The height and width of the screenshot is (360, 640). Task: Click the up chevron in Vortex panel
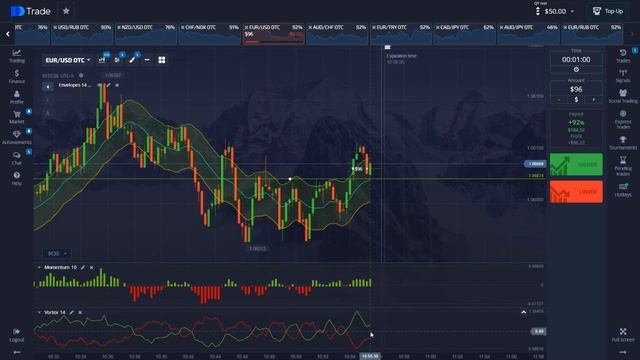524,312
